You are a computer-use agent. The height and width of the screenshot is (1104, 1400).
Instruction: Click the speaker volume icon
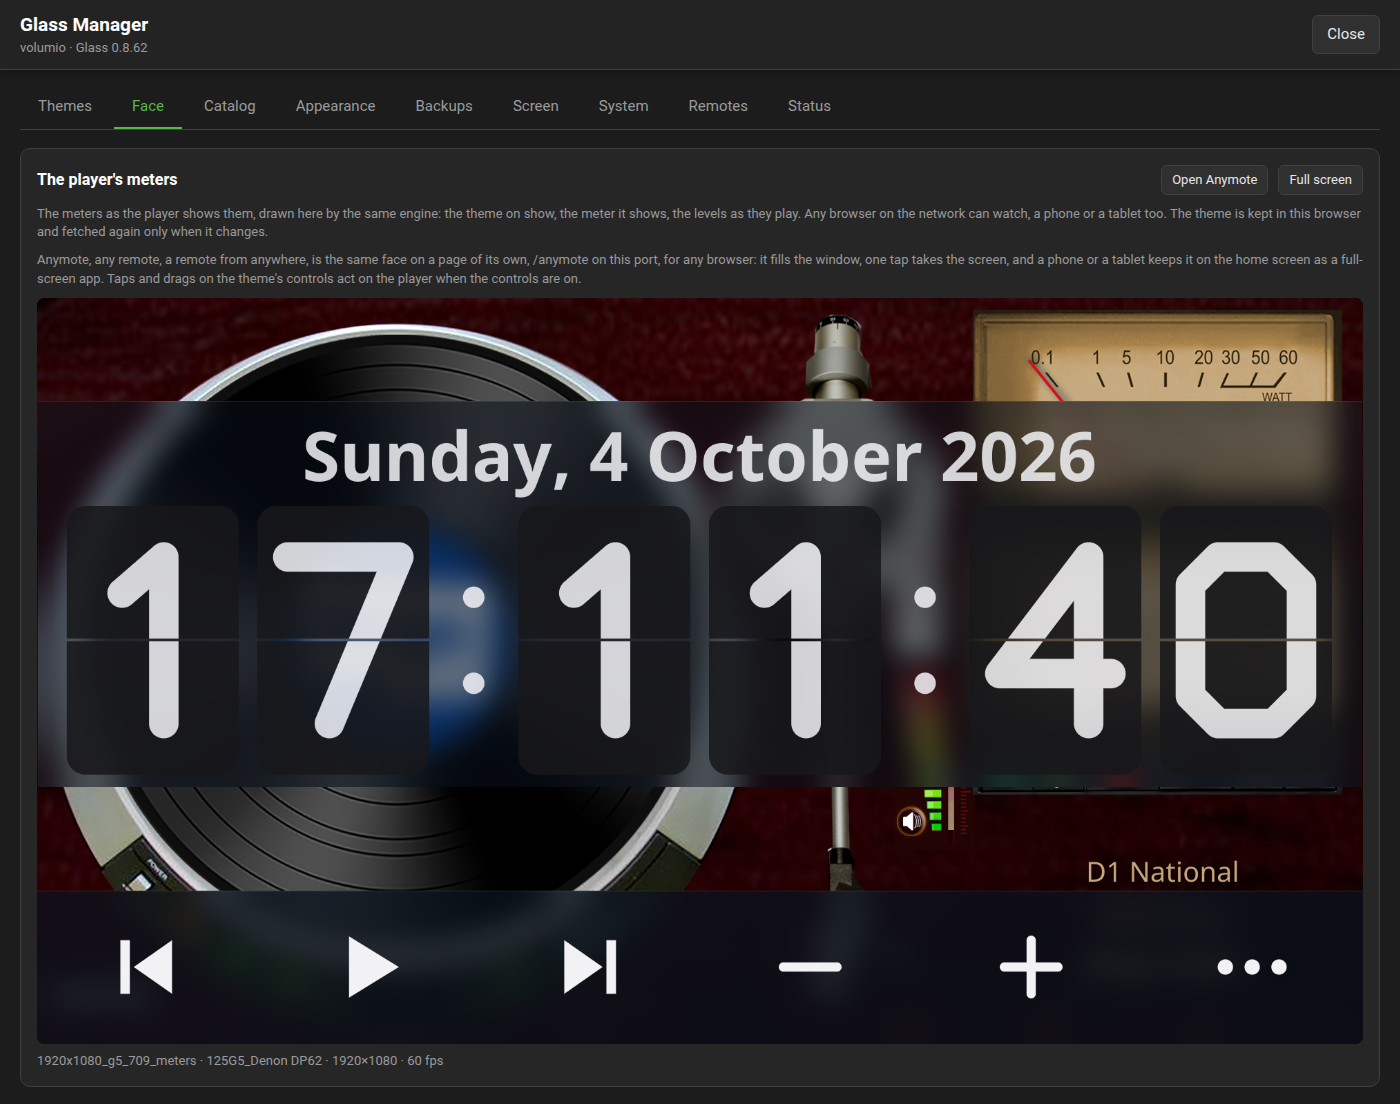click(911, 822)
